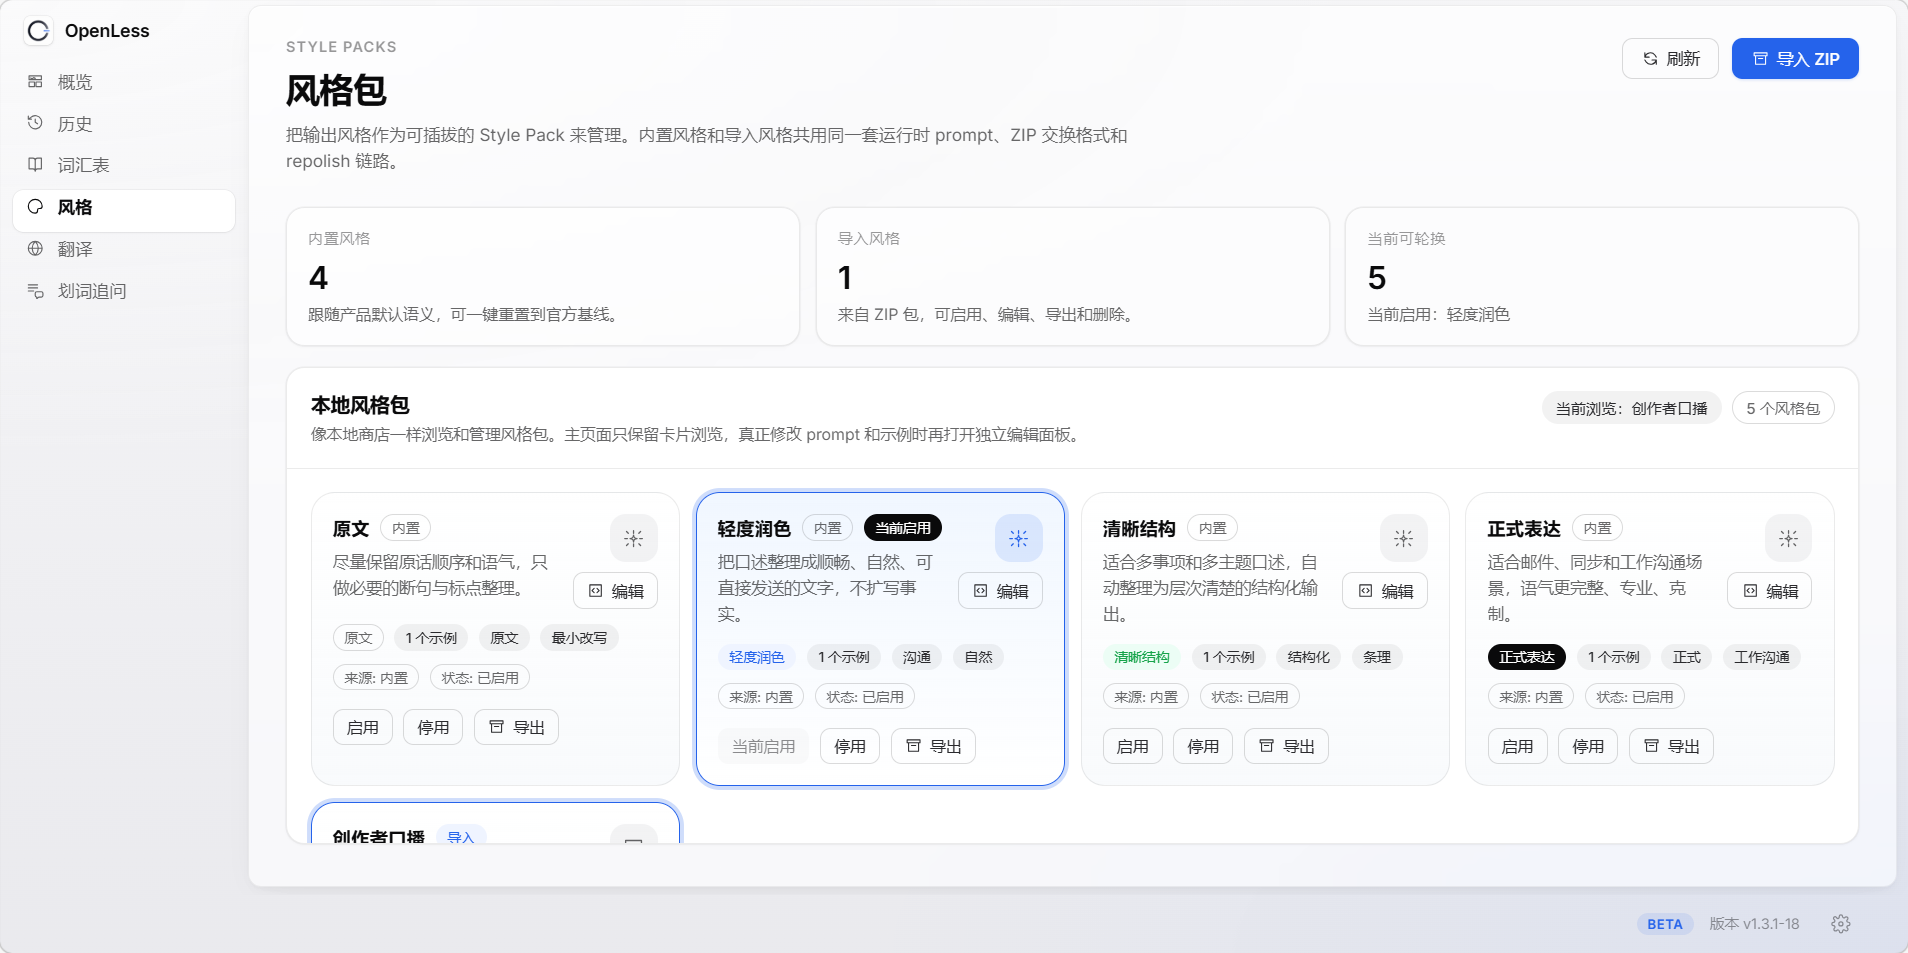Click the 当前可轮换 stat card
The width and height of the screenshot is (1908, 953).
coord(1602,277)
